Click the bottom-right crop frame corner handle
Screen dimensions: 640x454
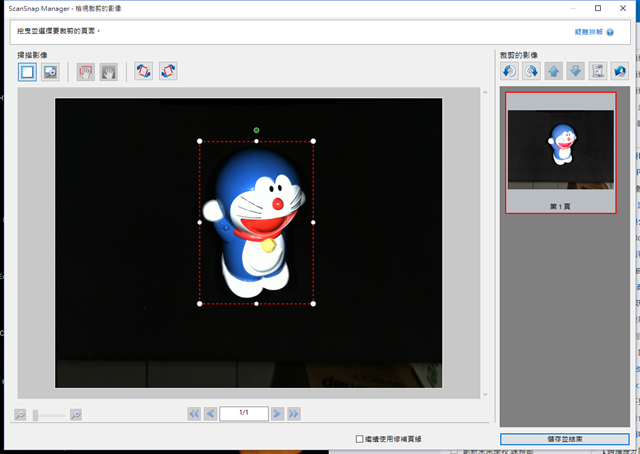point(313,304)
